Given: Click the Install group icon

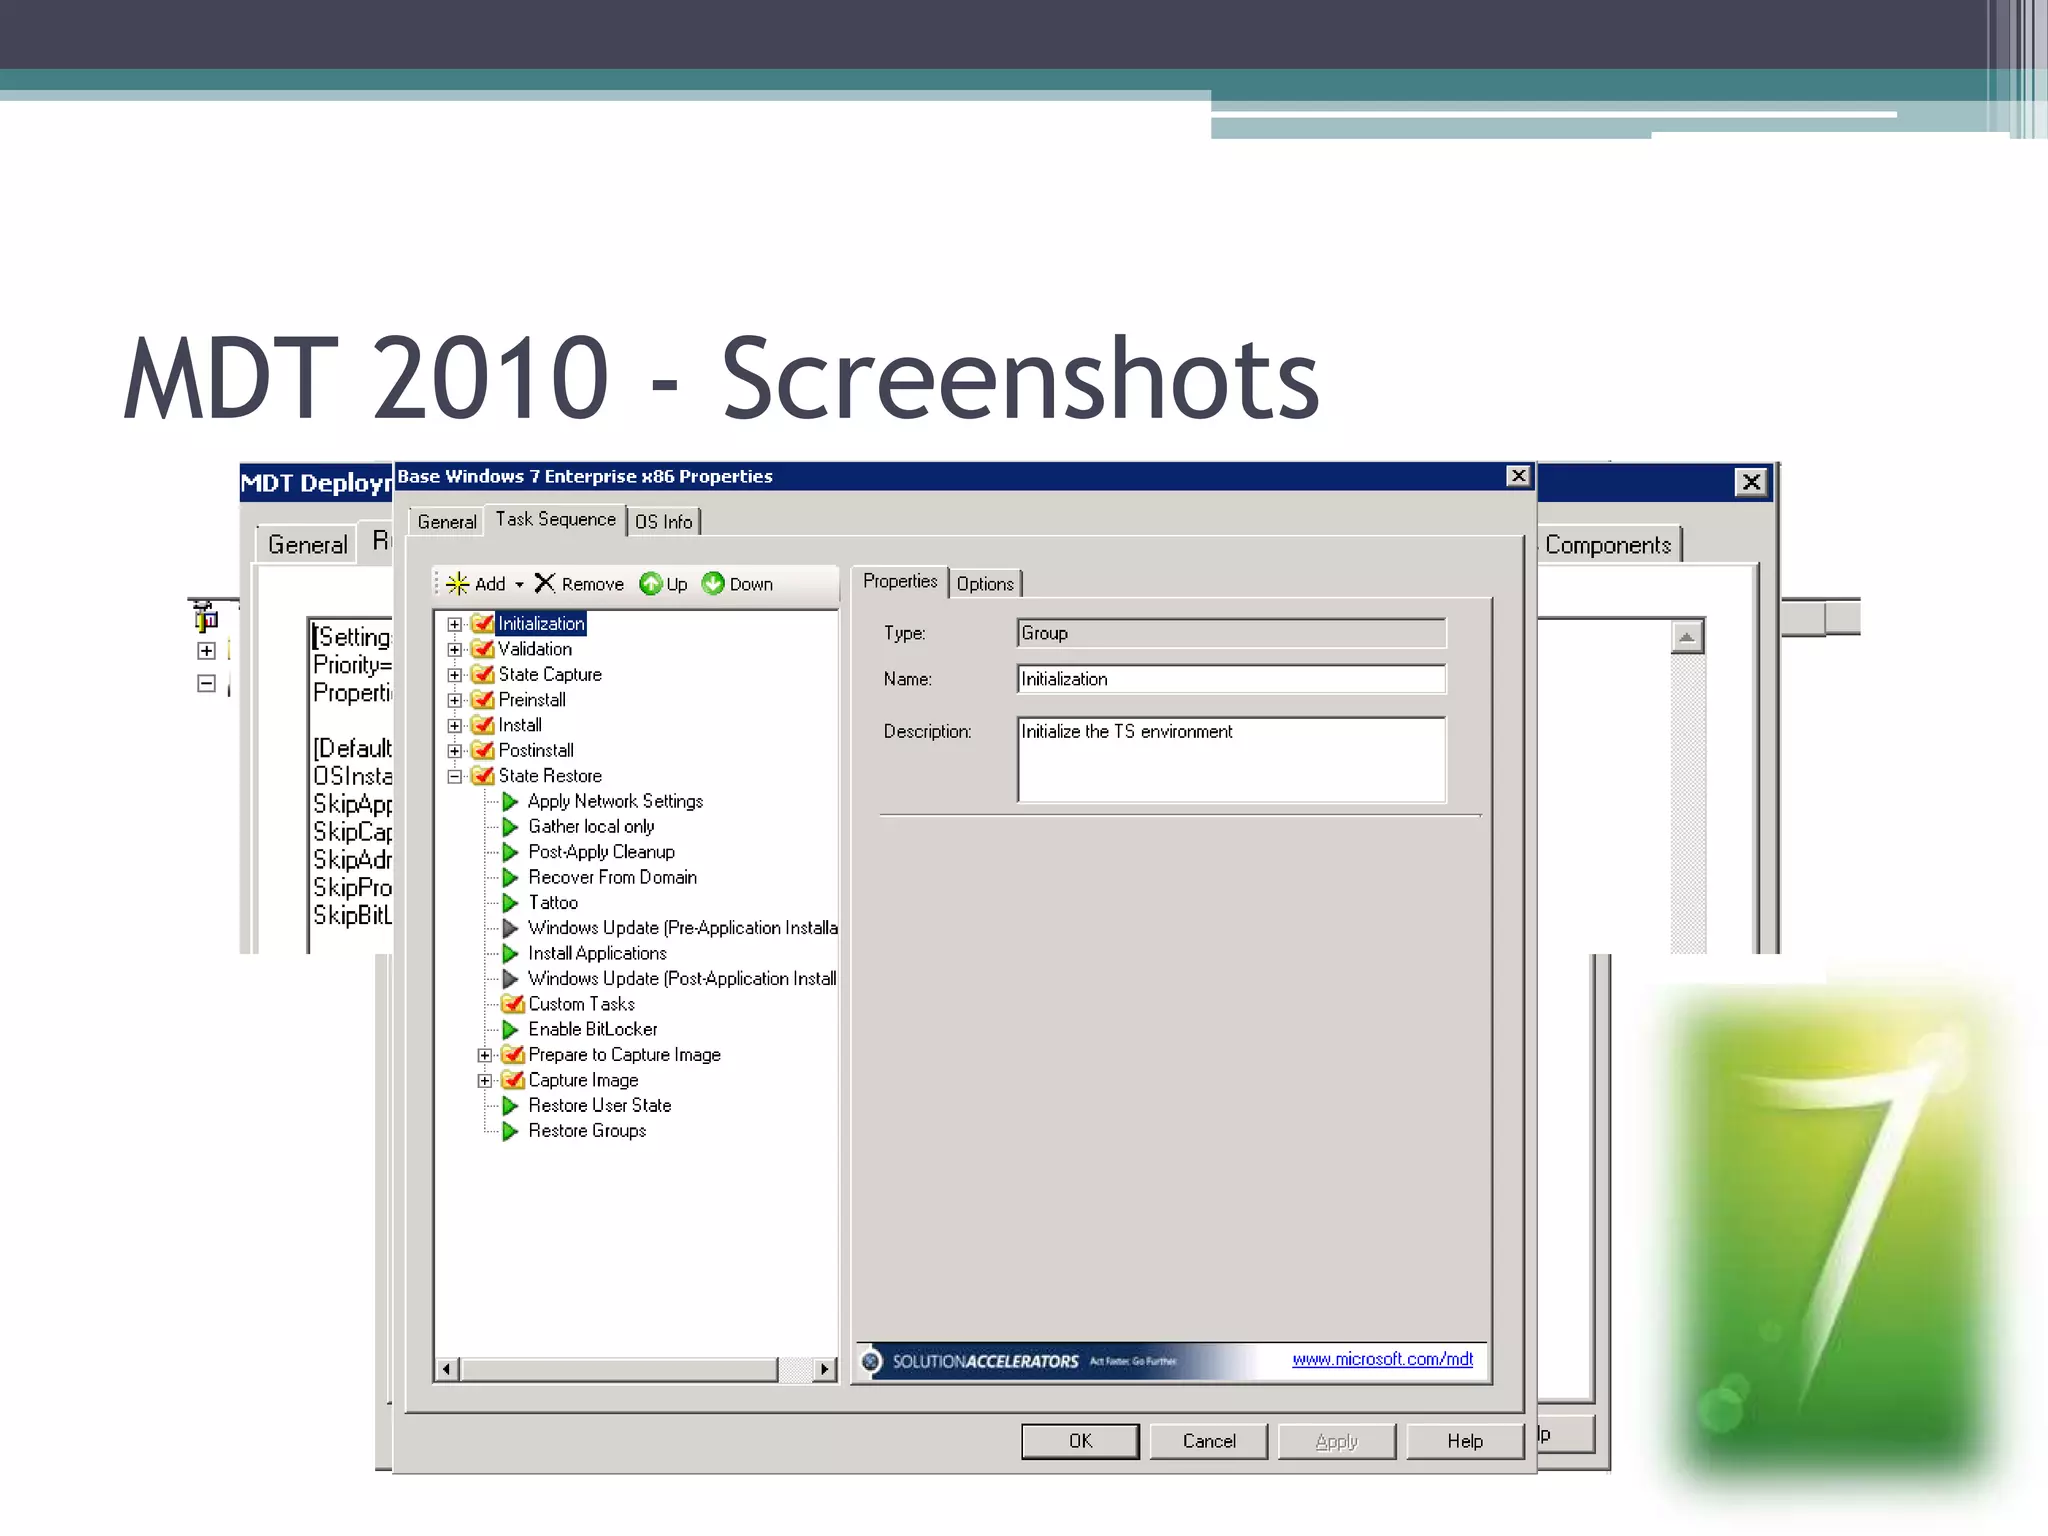Looking at the screenshot, I should (x=483, y=725).
